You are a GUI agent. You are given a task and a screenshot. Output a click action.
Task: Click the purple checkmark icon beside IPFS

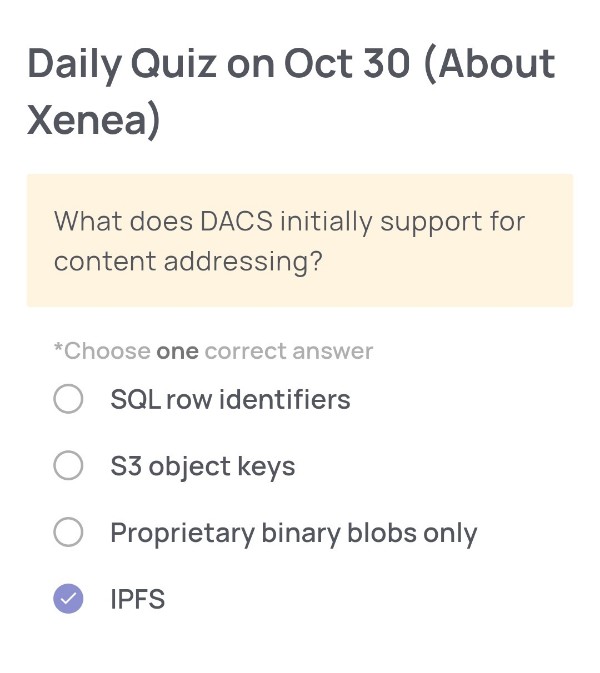click(68, 599)
